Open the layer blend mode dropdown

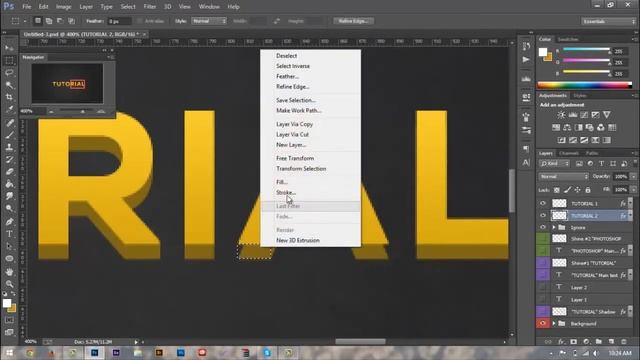pos(564,176)
